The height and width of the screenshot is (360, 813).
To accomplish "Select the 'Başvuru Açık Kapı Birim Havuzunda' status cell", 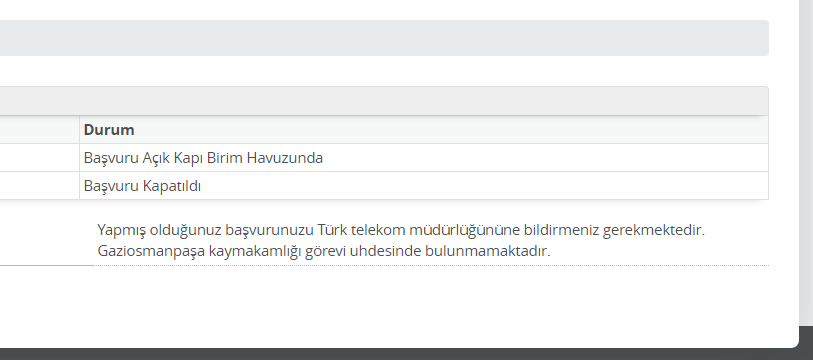I will pos(424,158).
